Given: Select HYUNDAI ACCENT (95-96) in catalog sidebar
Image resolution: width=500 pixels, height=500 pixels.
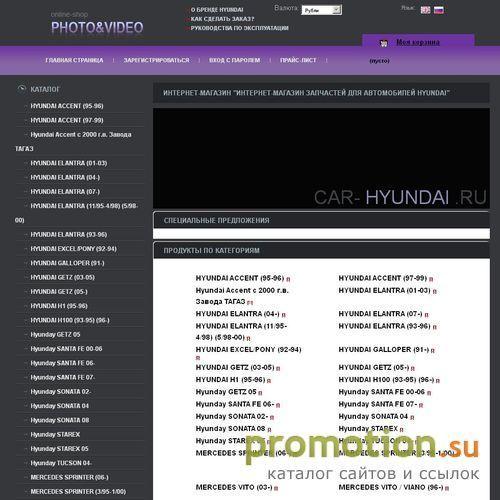Looking at the screenshot, I should pos(67,106).
